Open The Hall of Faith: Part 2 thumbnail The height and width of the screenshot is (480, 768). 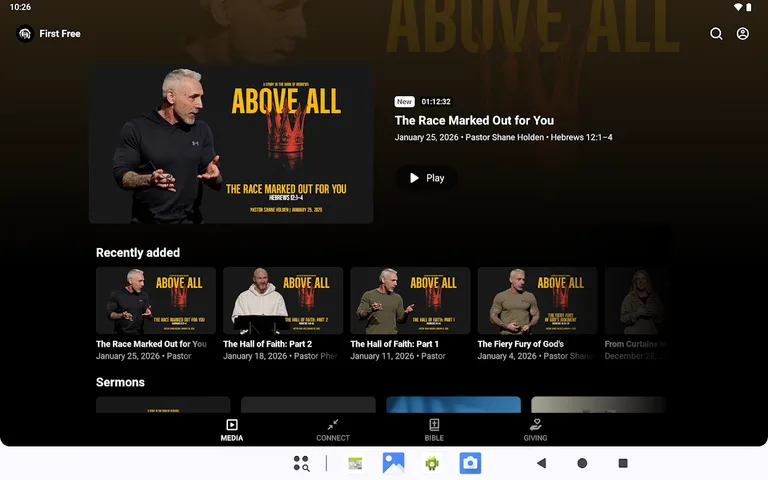pyautogui.click(x=283, y=300)
